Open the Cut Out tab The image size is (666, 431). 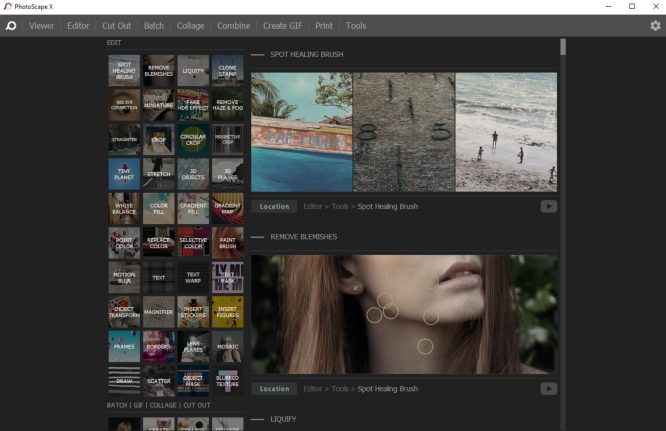pyautogui.click(x=116, y=26)
